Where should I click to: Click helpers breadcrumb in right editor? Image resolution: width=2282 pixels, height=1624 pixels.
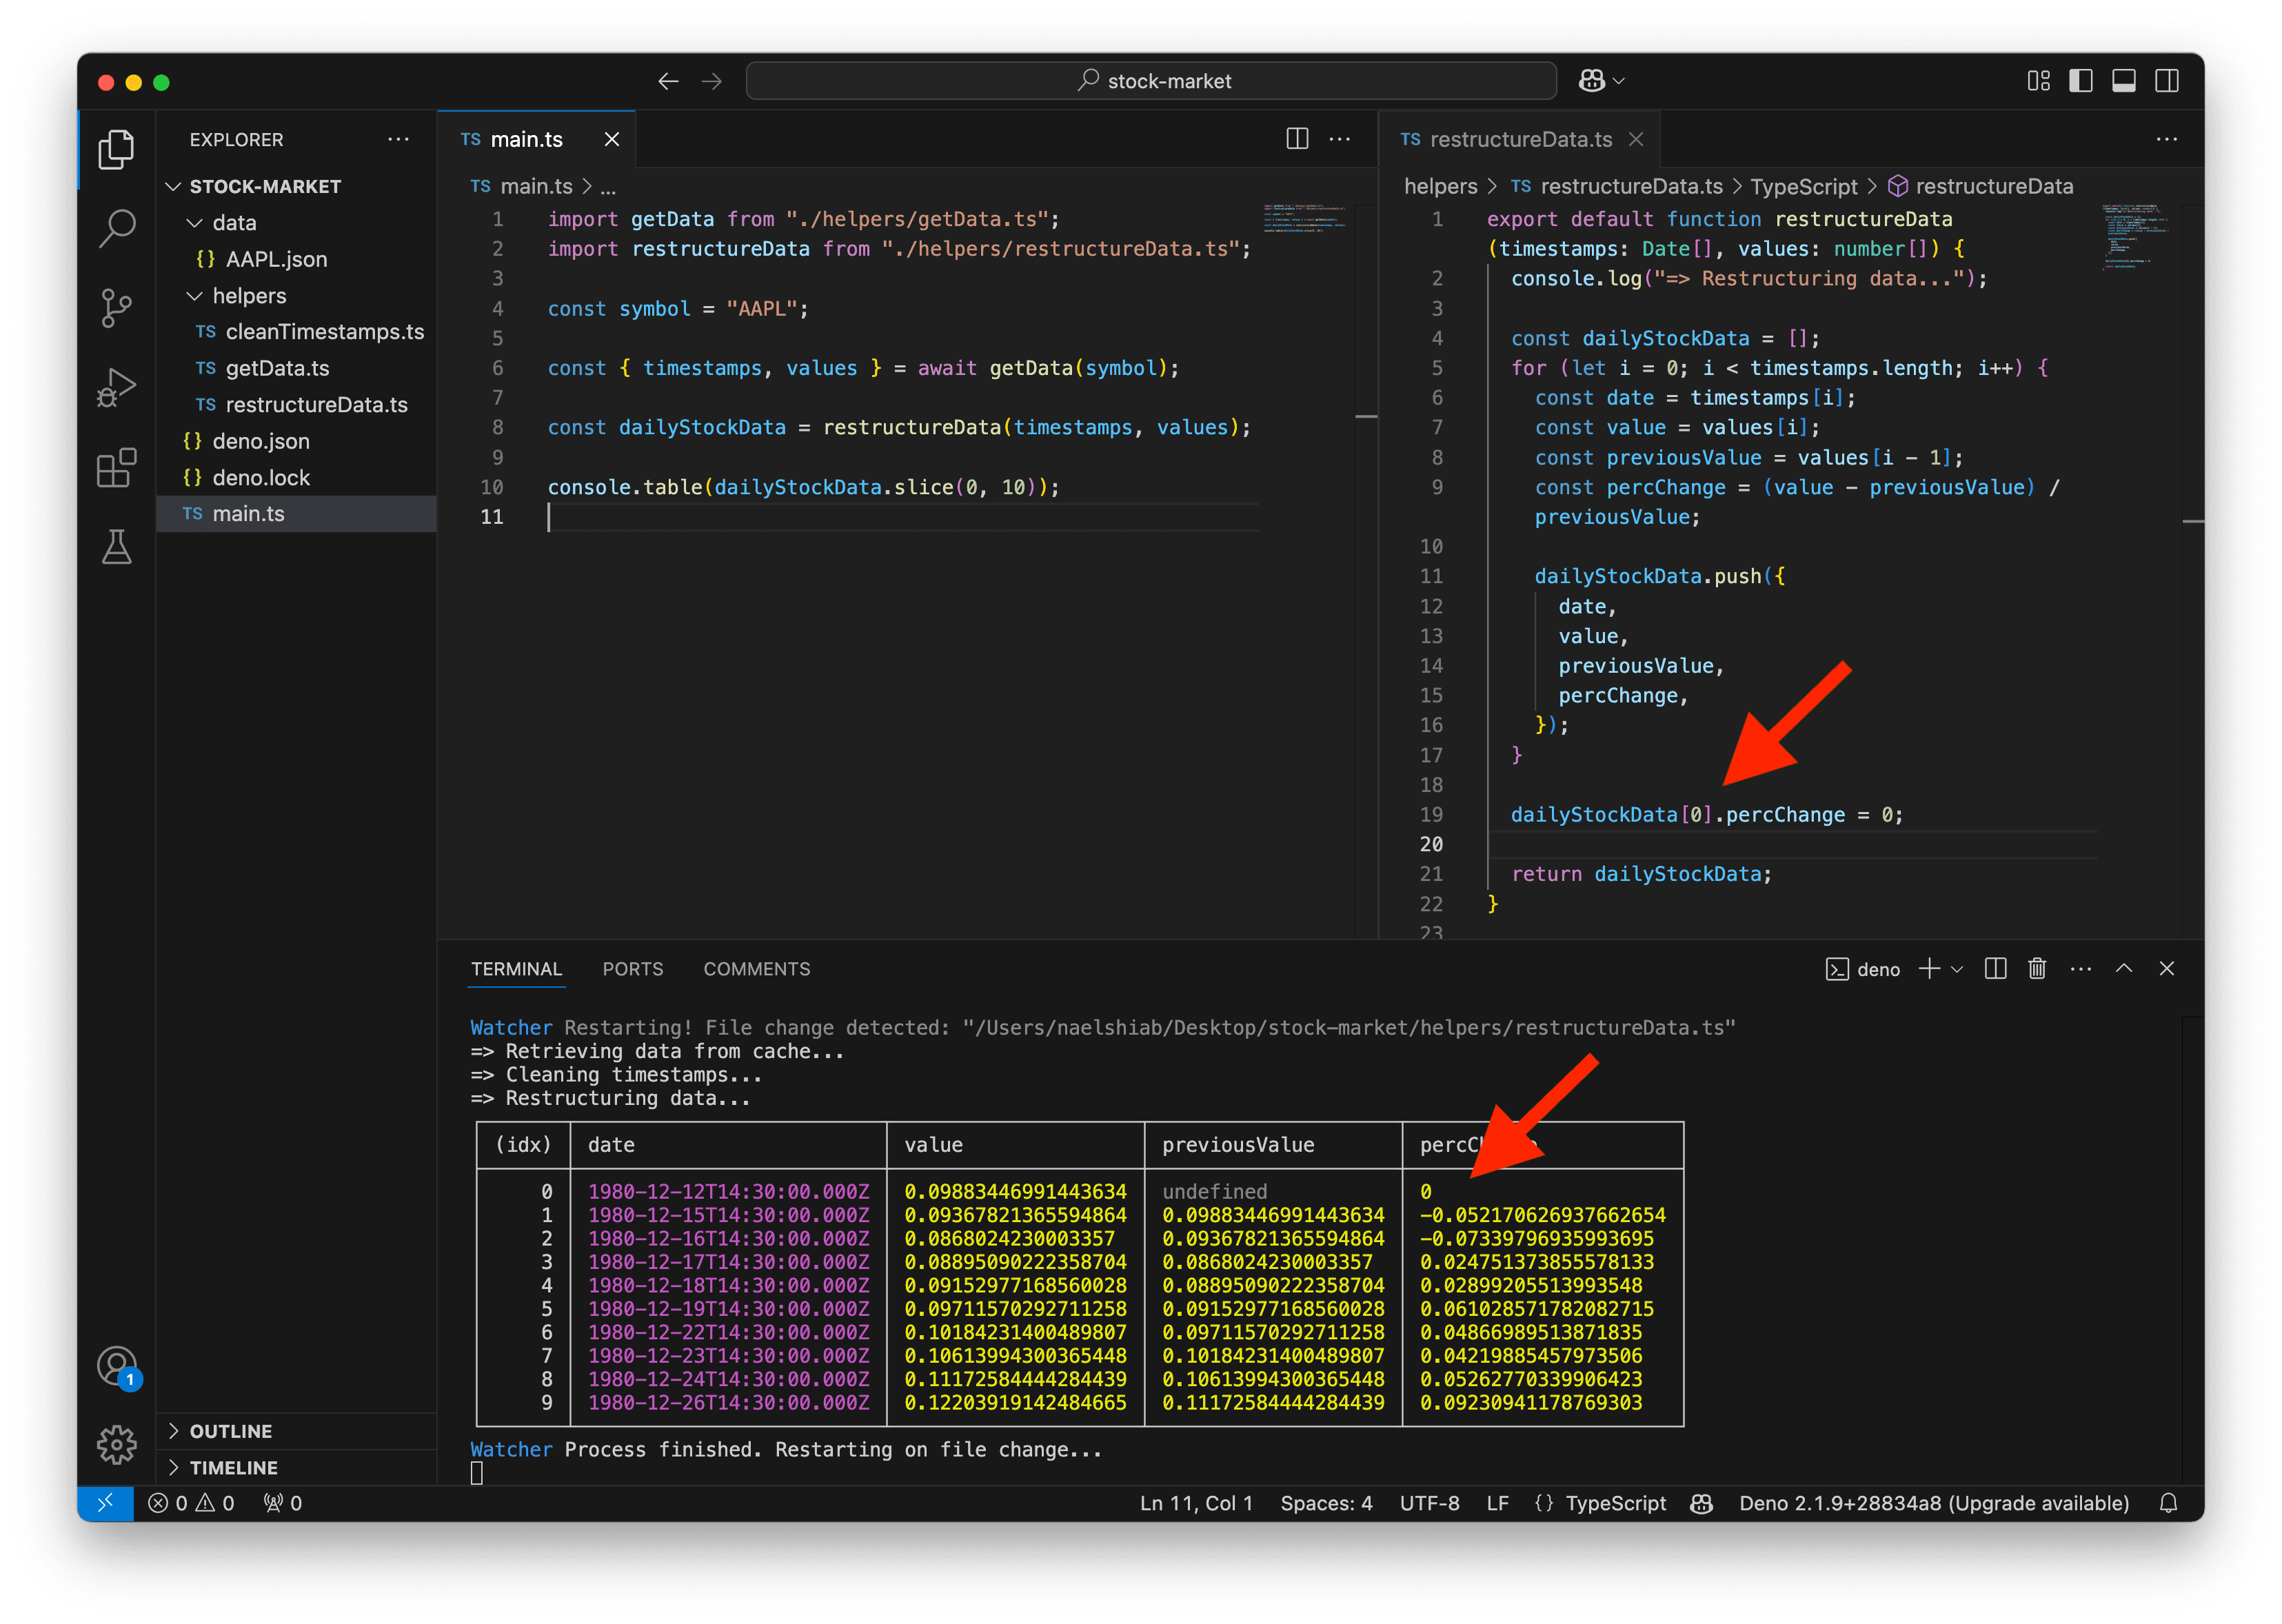click(1440, 186)
